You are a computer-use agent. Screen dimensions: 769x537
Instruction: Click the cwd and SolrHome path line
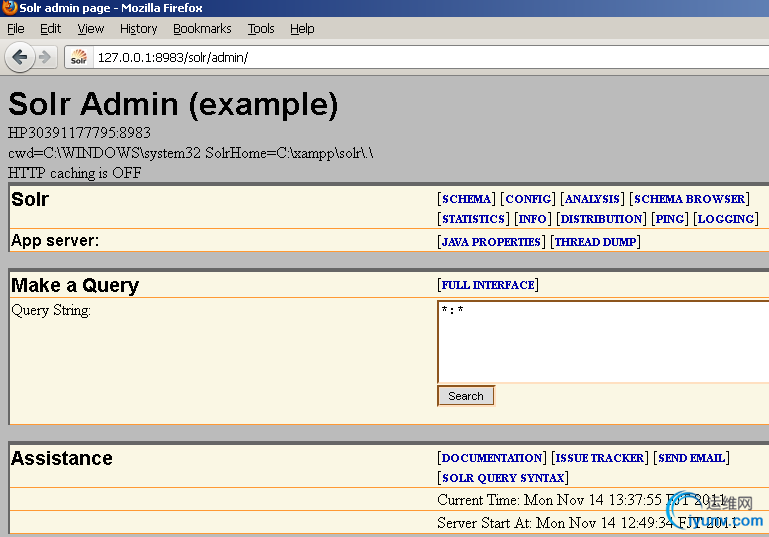[191, 153]
